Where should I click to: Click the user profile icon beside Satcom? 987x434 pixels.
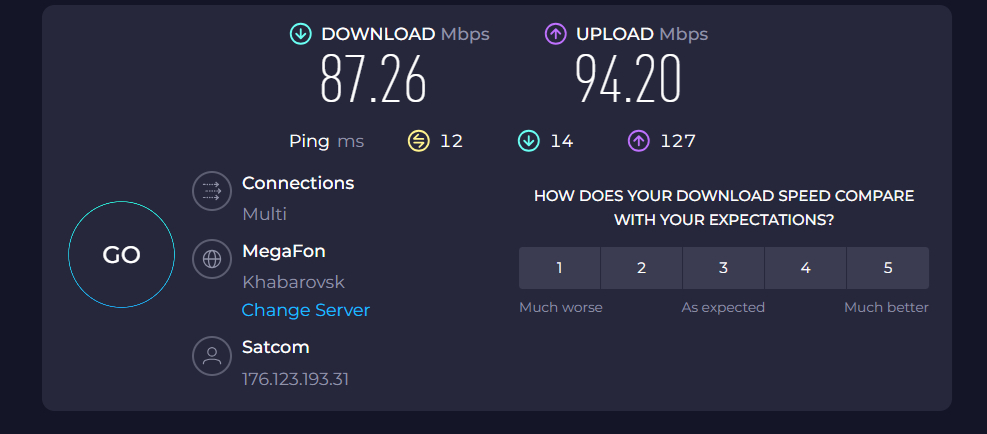[x=212, y=356]
